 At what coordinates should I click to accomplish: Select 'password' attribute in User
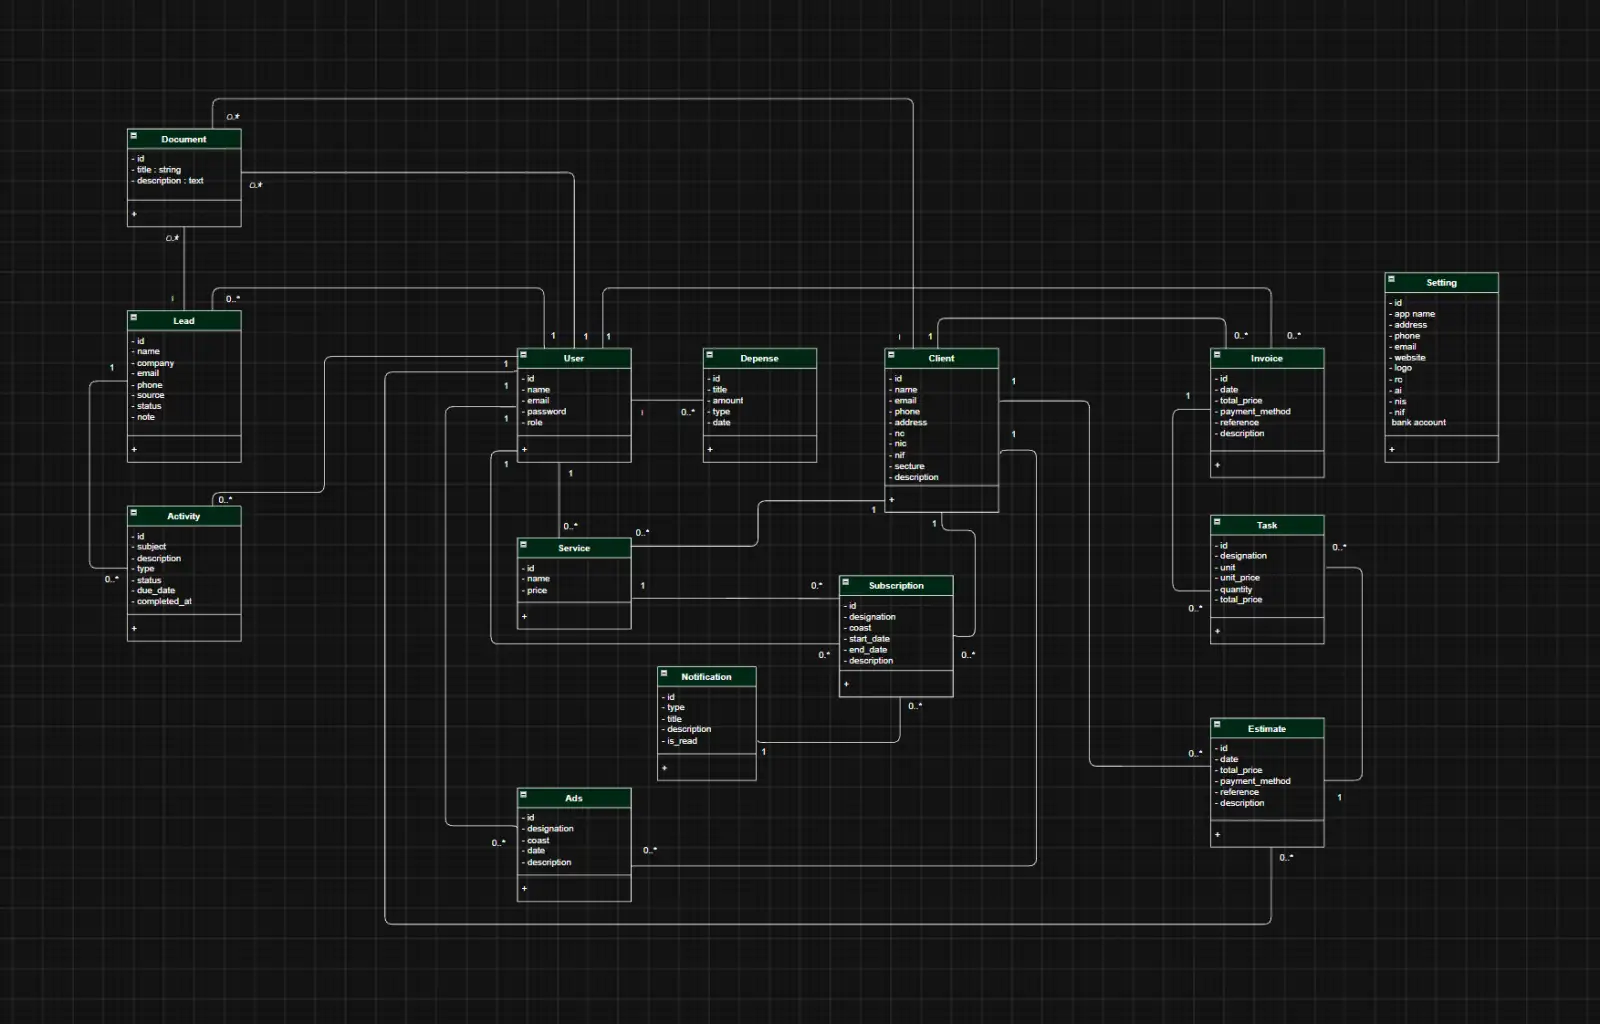[546, 411]
